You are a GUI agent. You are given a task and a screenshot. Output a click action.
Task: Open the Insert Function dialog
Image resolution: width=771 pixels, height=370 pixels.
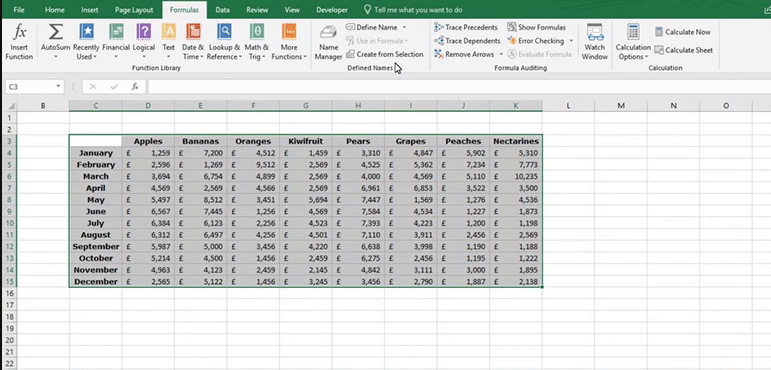(x=19, y=42)
